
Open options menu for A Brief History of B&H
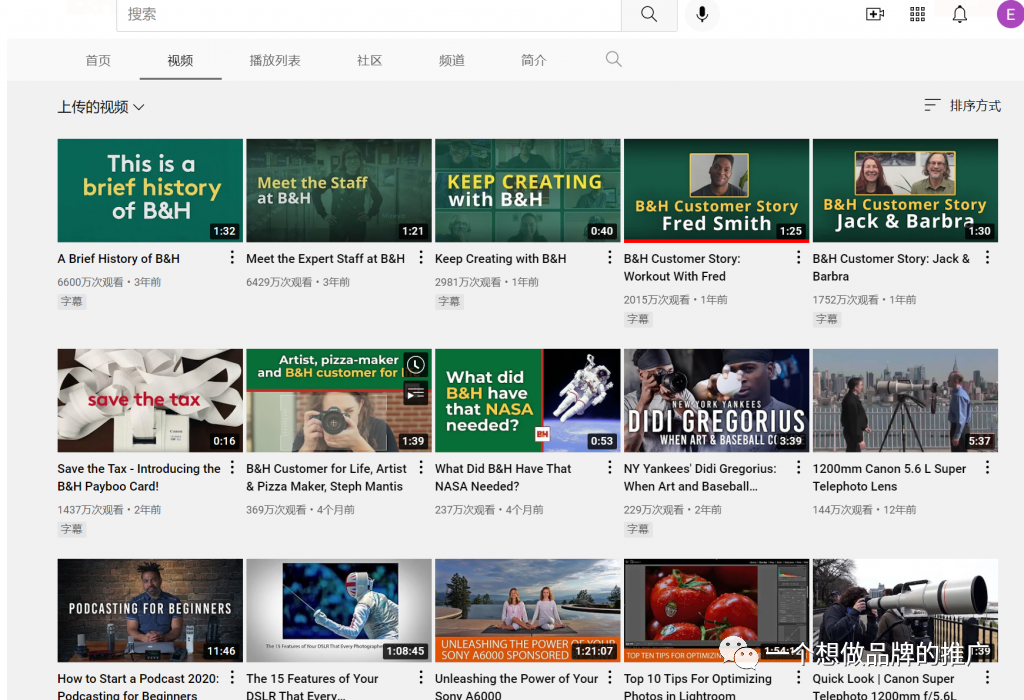point(232,258)
